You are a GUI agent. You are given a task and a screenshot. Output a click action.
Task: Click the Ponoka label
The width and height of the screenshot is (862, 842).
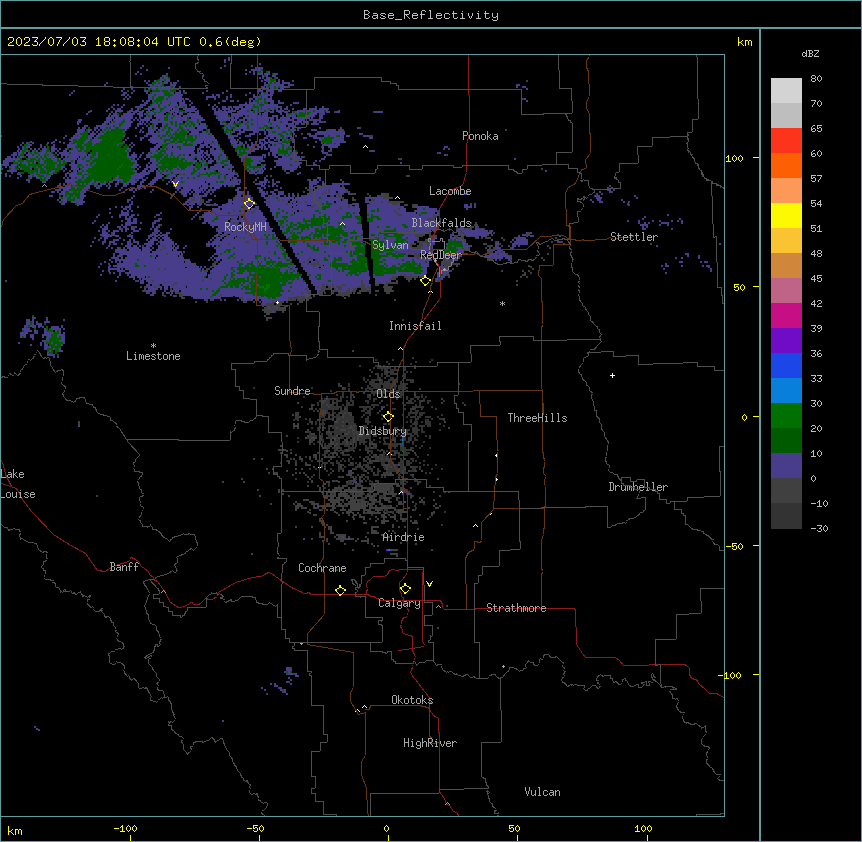(480, 136)
